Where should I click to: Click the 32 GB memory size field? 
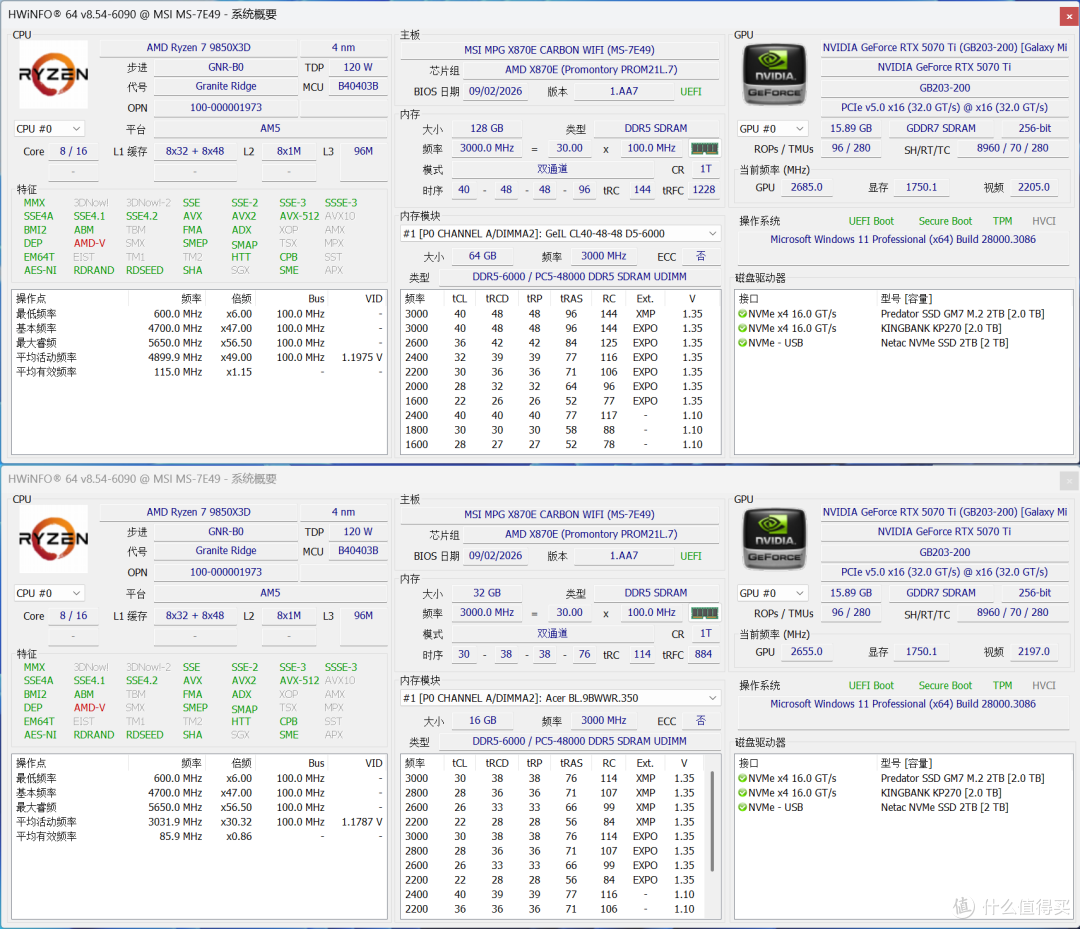(487, 593)
